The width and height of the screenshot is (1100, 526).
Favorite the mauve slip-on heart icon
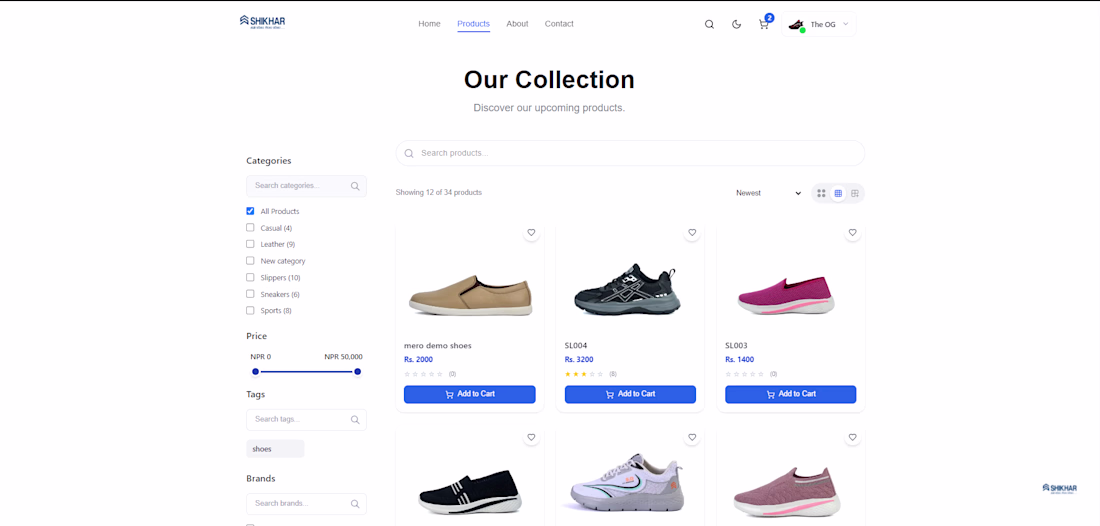(x=852, y=438)
